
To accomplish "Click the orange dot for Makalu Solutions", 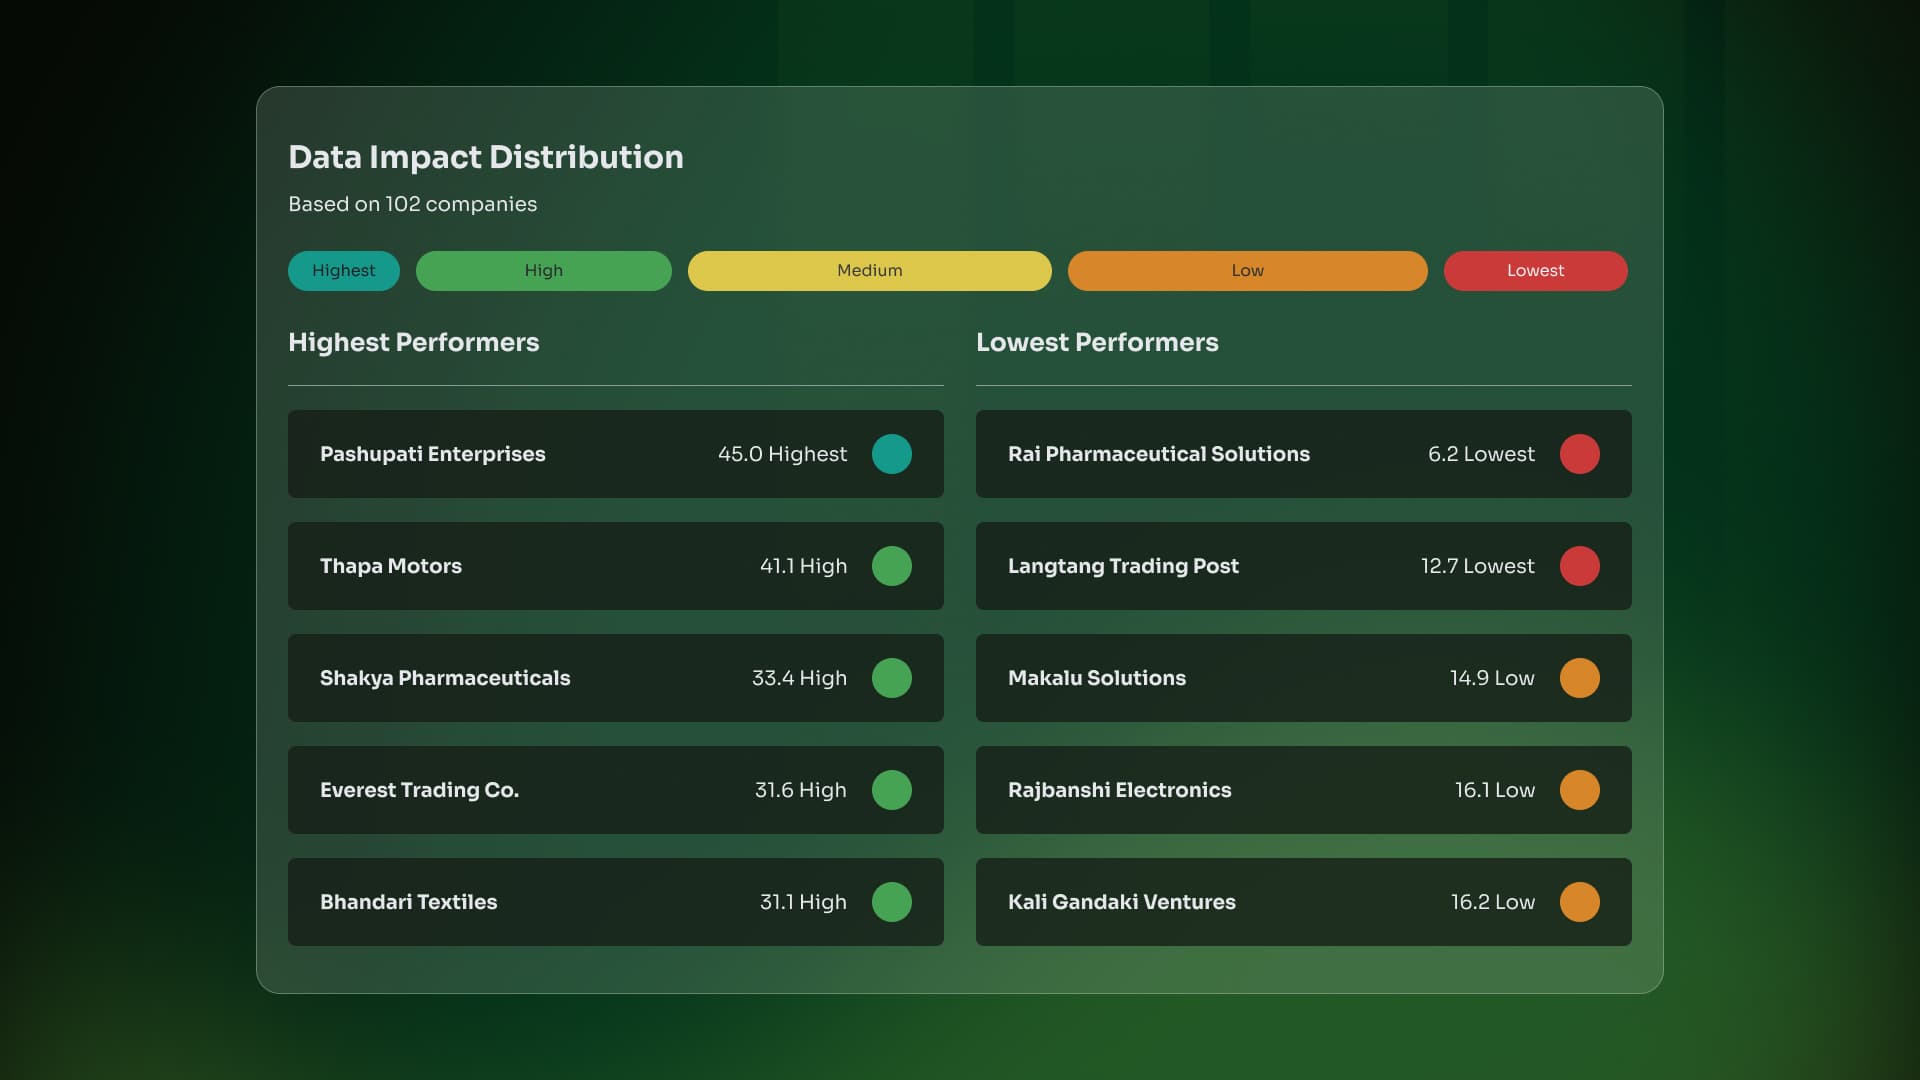I will (x=1579, y=678).
